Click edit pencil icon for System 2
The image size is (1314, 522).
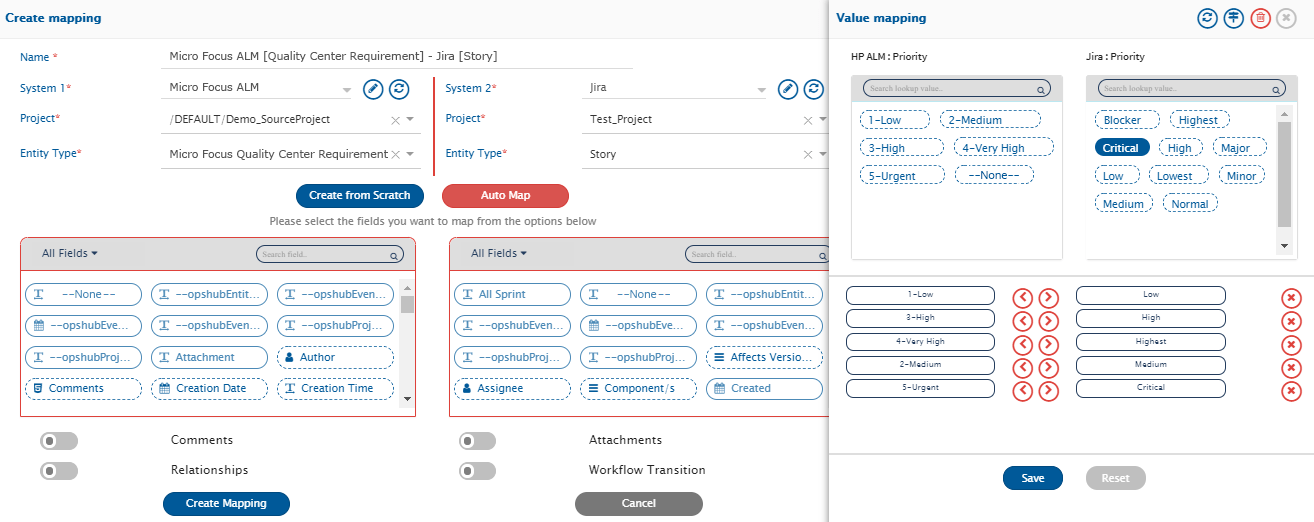click(788, 89)
